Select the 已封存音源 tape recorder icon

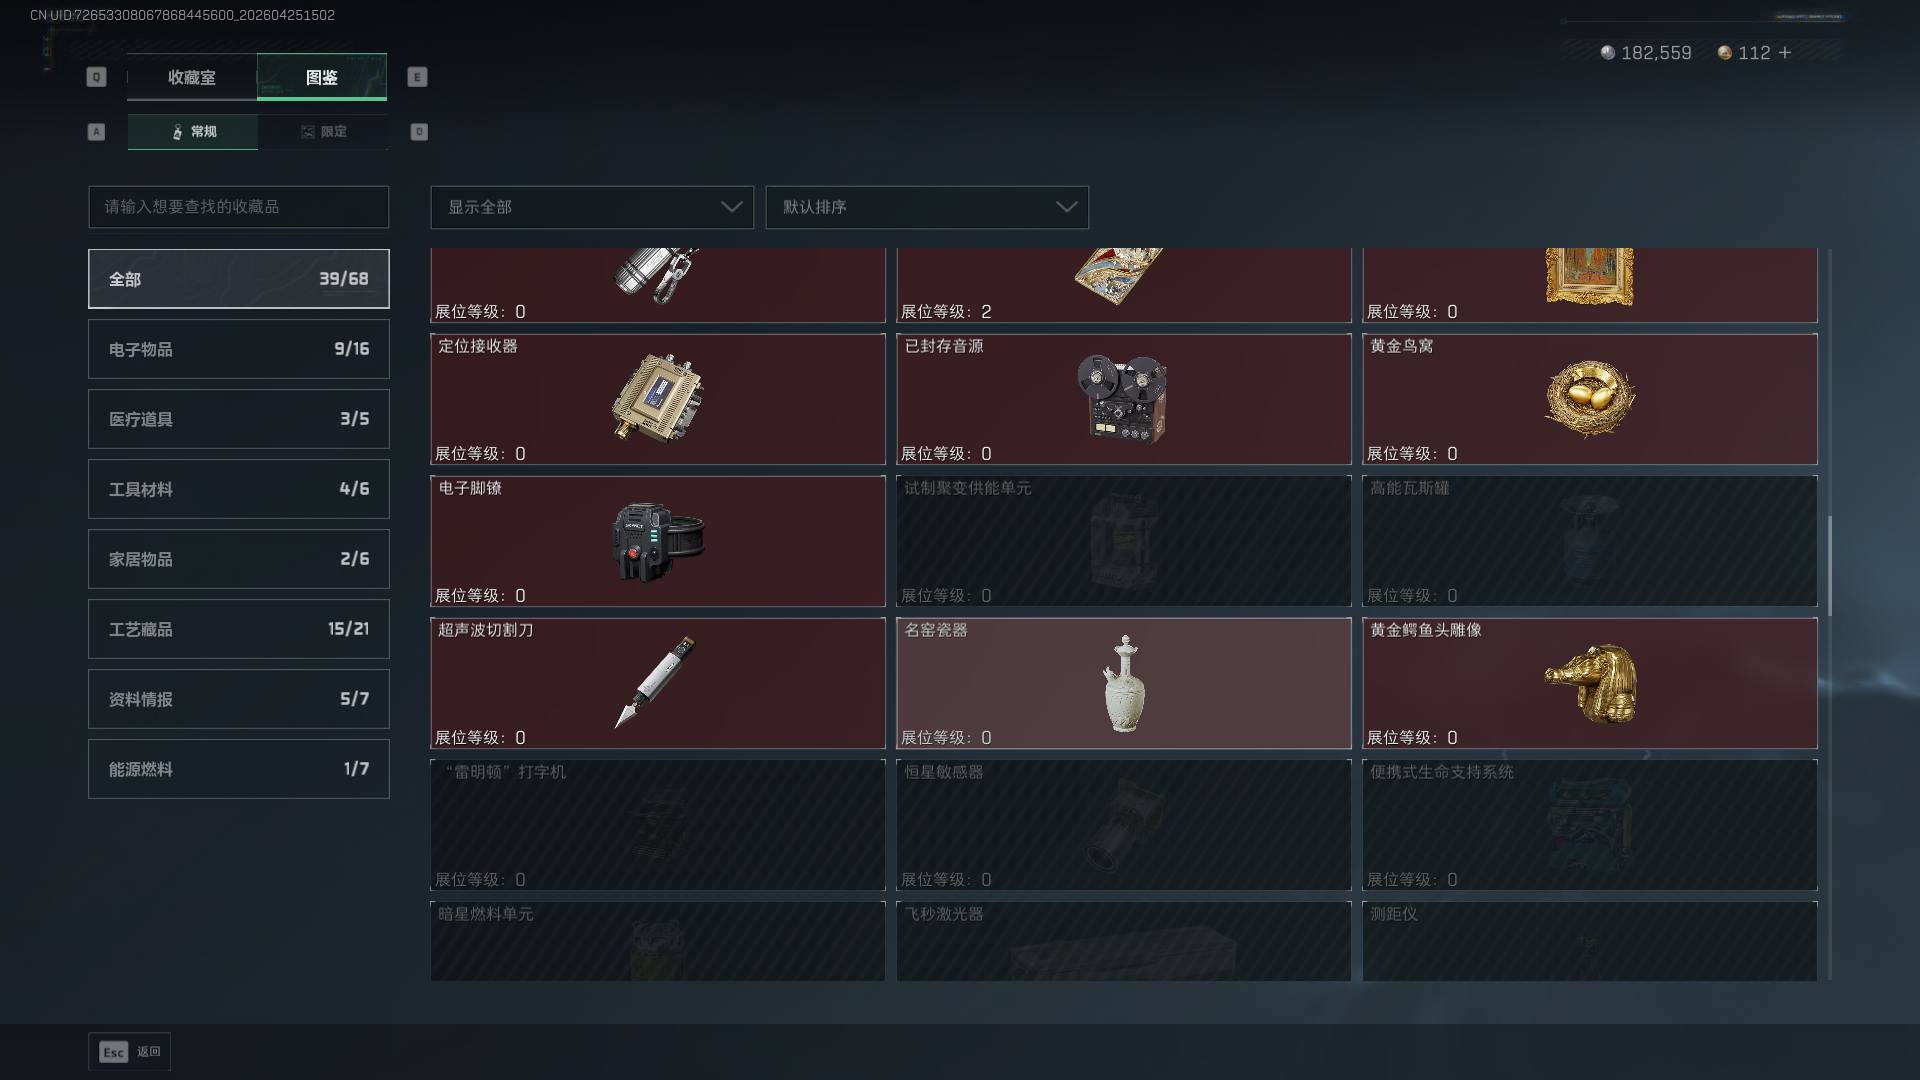point(1122,398)
